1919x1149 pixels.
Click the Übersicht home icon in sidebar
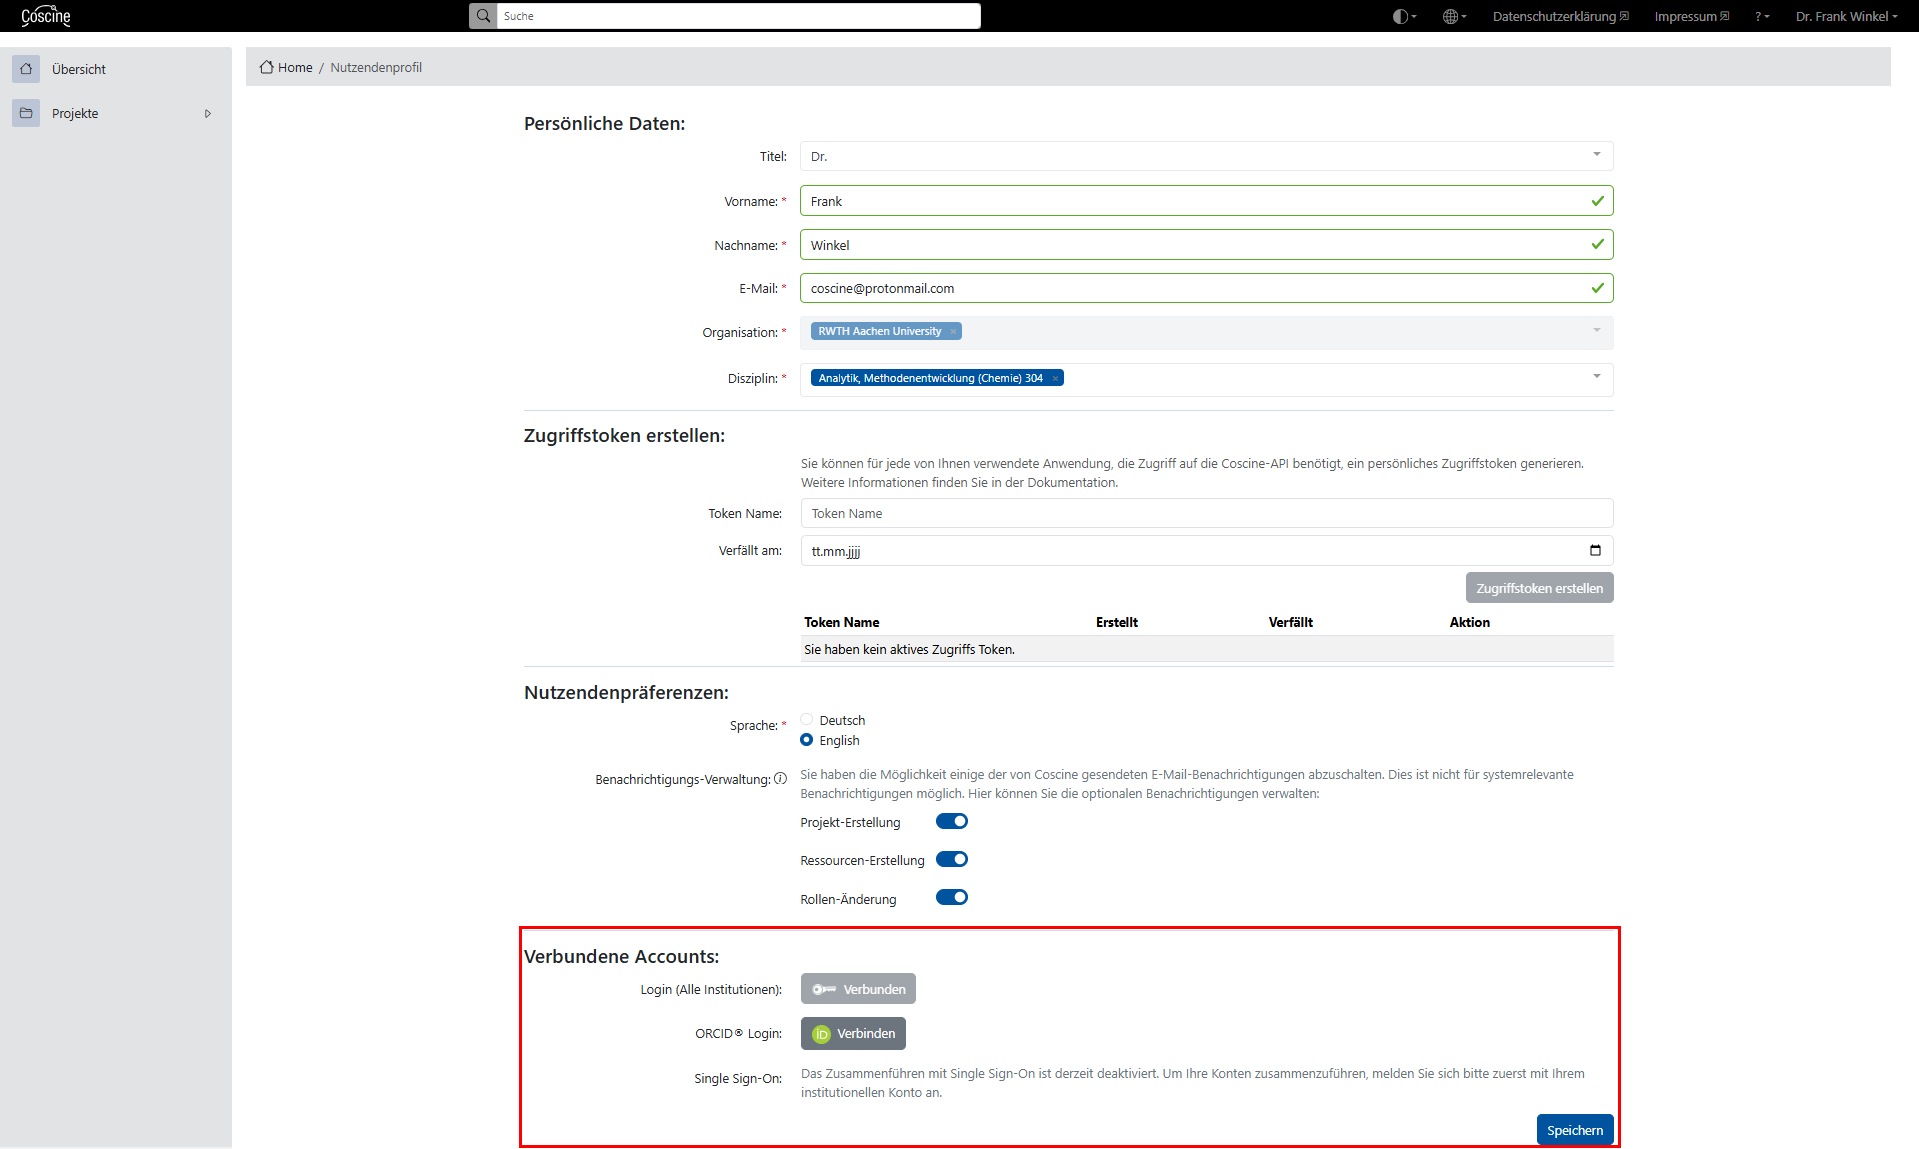click(x=26, y=69)
